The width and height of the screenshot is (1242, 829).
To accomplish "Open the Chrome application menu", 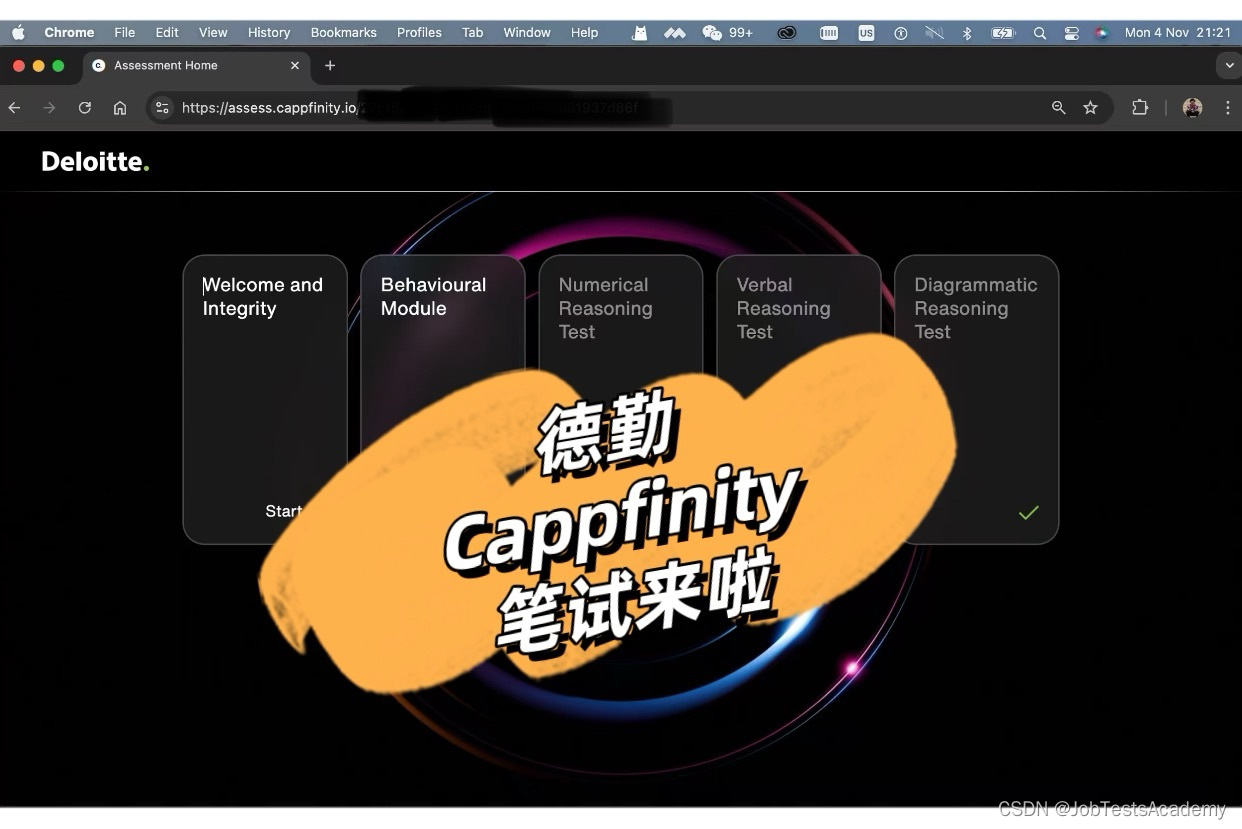I will (69, 33).
